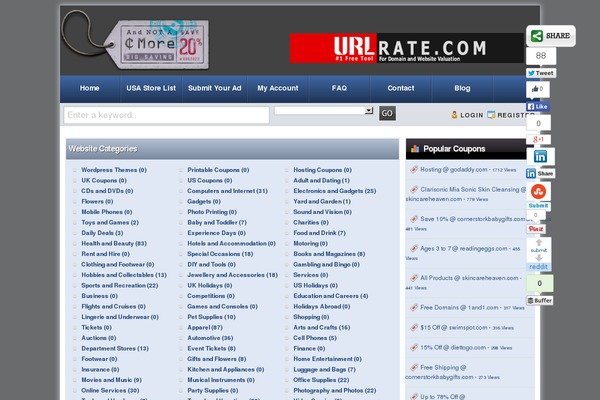Click the URLRATE.COM banner ad

[x=407, y=48]
